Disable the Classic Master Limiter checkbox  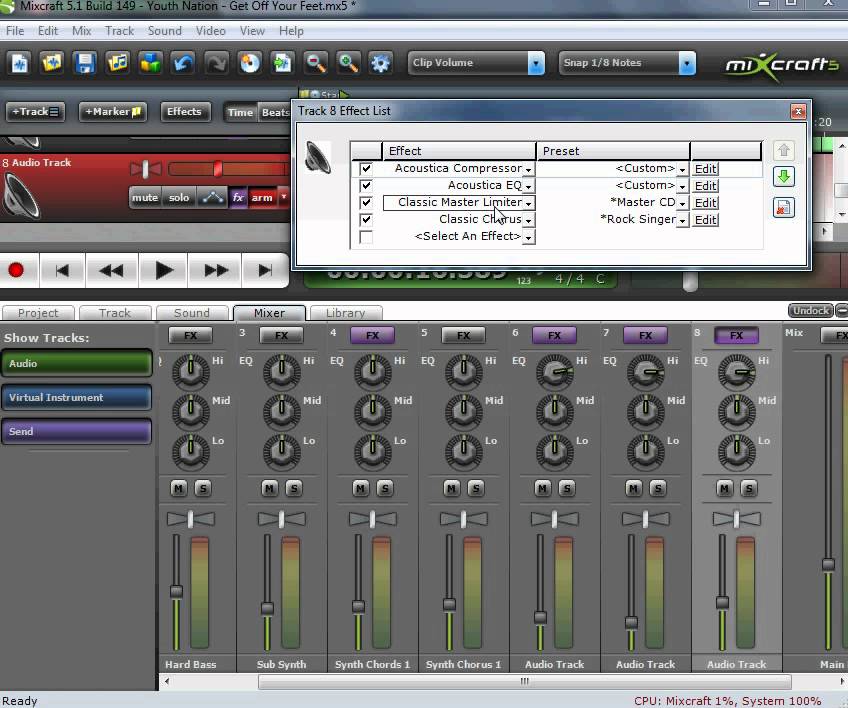(x=366, y=202)
